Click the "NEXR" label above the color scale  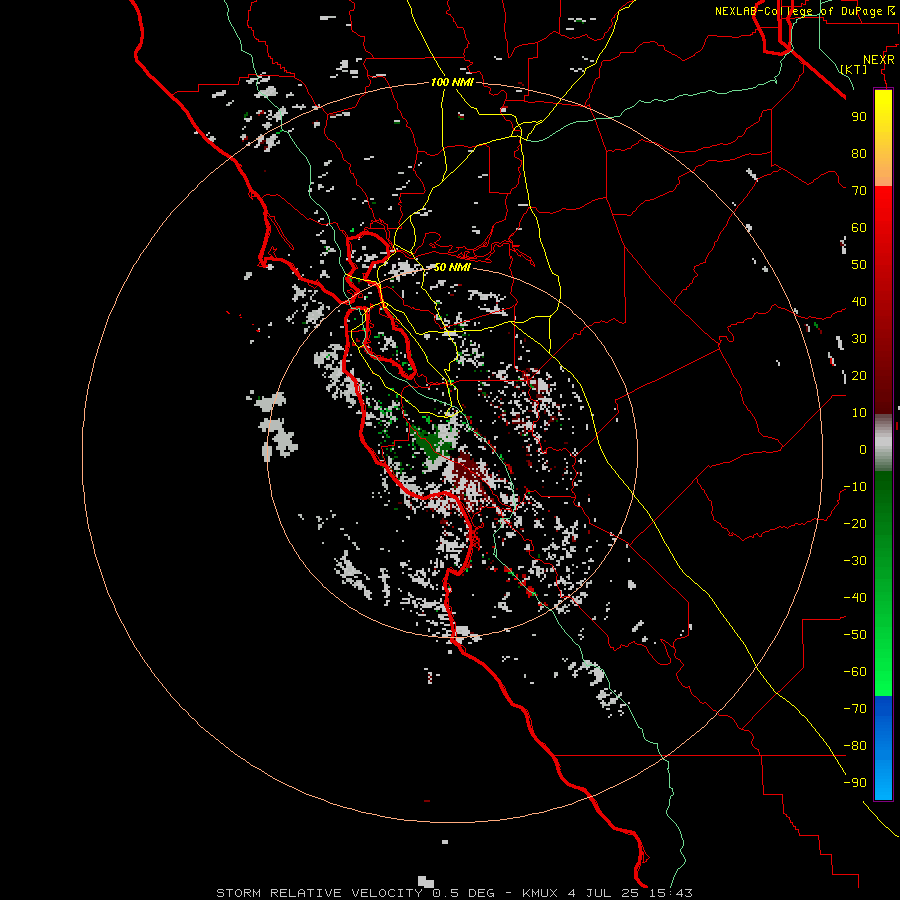879,60
